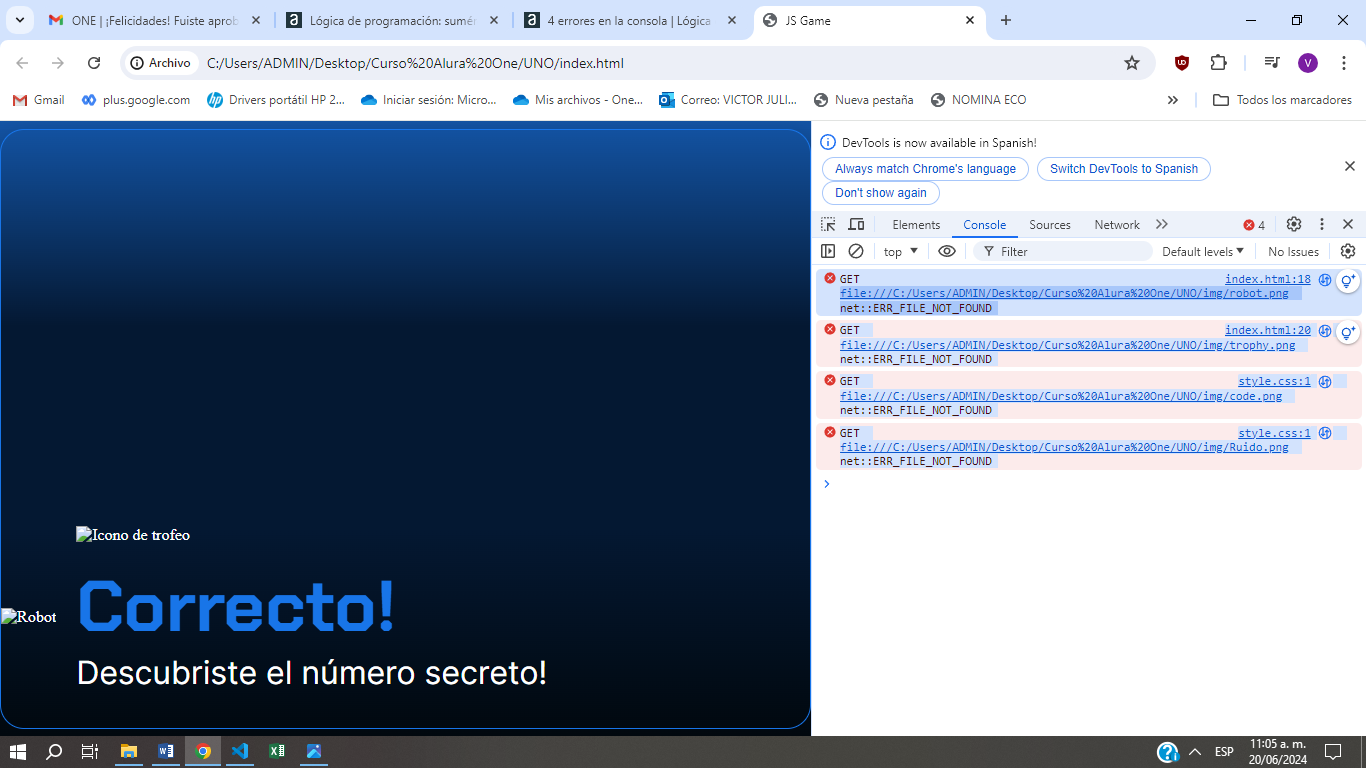The image size is (1366, 768).
Task: Show hidden system tray icons chevron
Action: coord(1195,752)
